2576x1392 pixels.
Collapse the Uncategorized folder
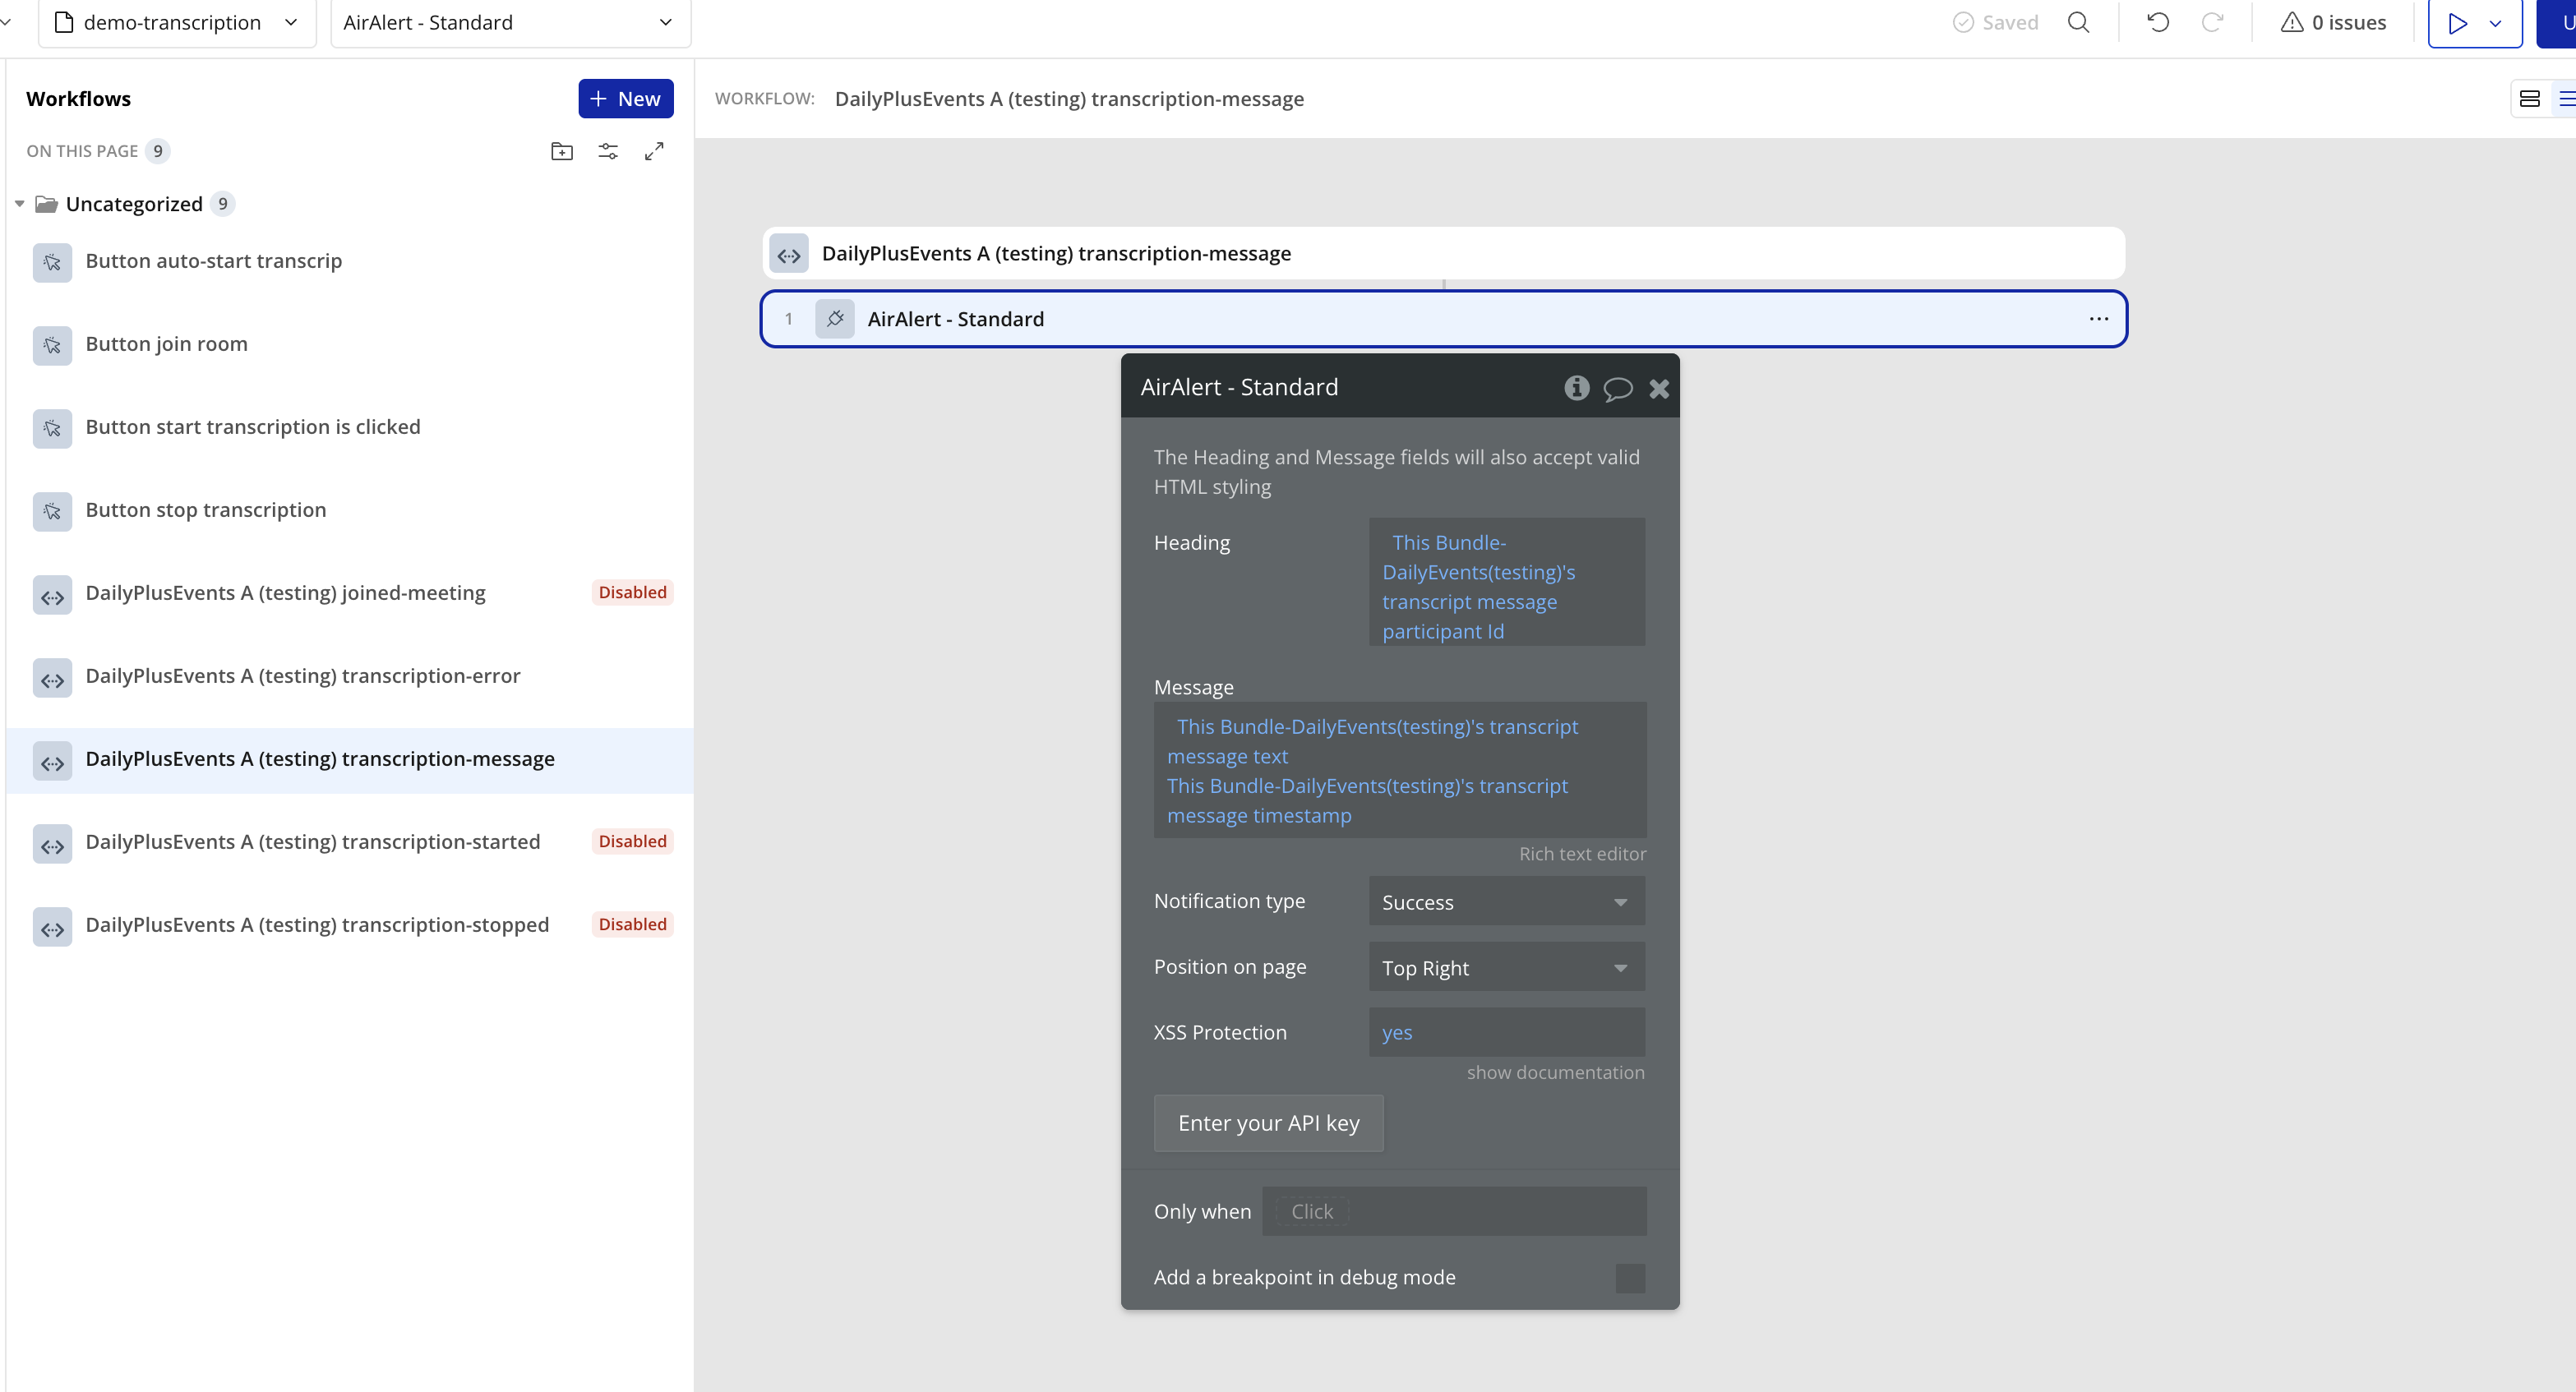point(20,204)
